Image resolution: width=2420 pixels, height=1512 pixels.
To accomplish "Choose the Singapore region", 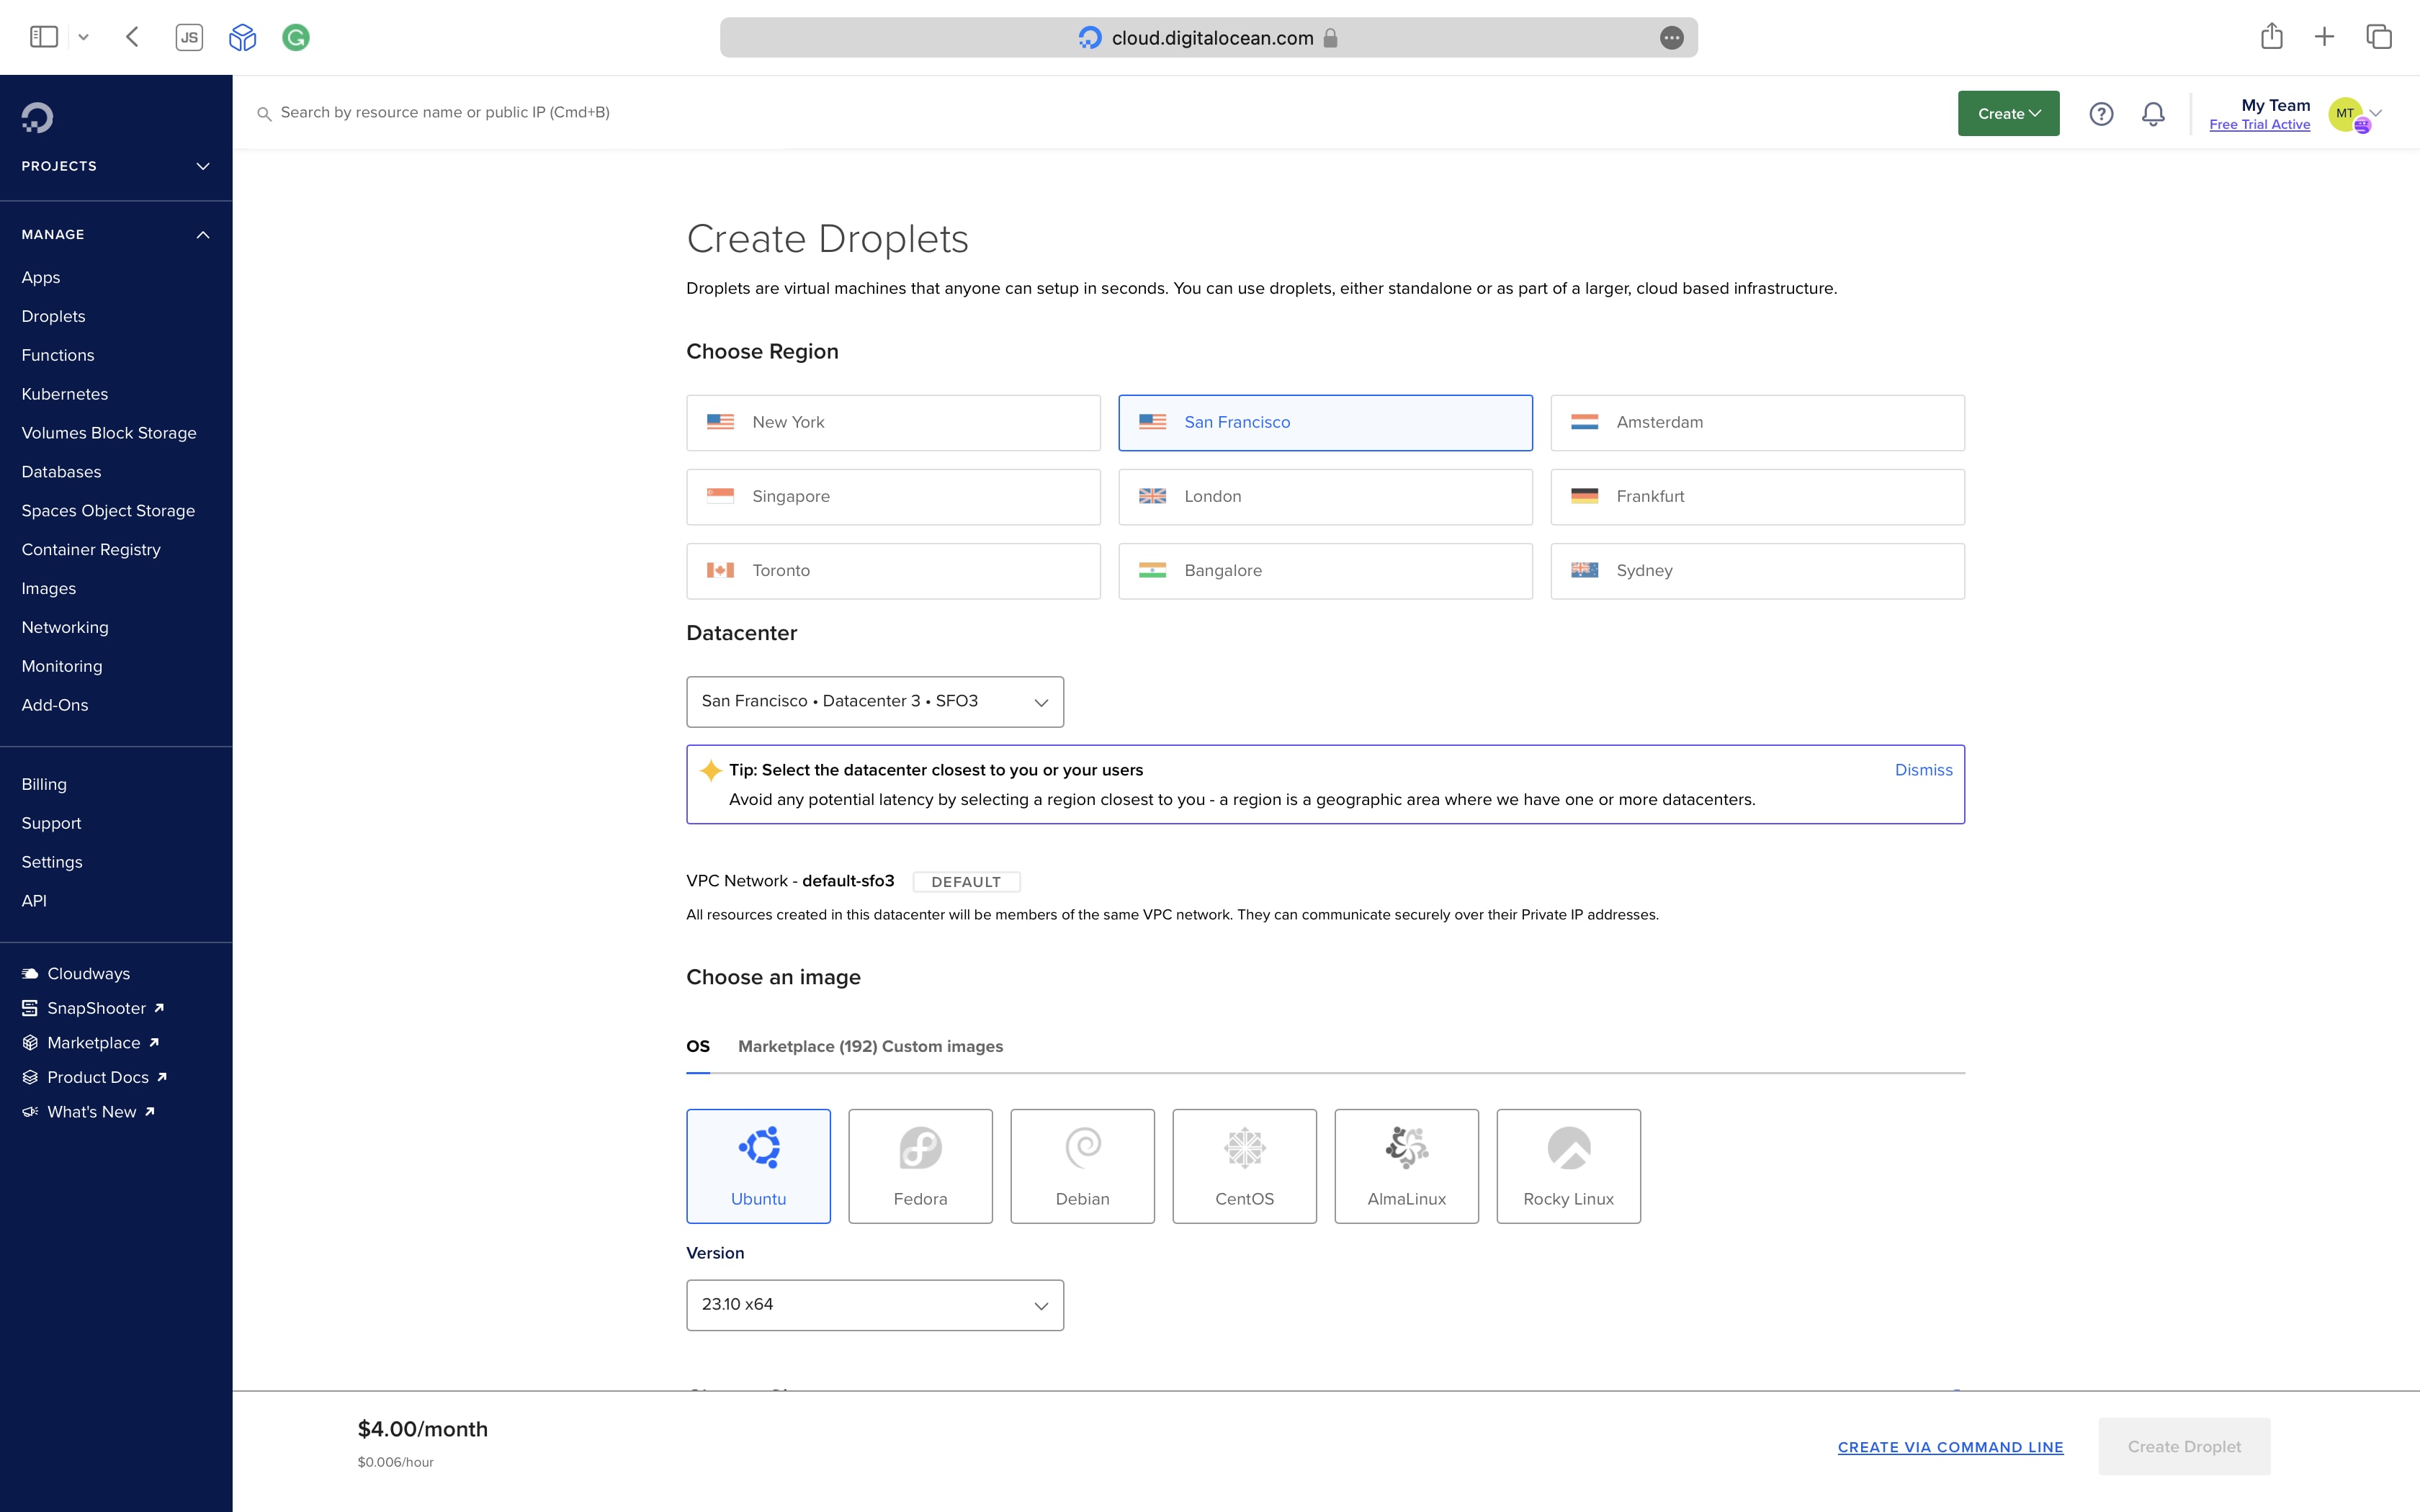I will pyautogui.click(x=893, y=496).
